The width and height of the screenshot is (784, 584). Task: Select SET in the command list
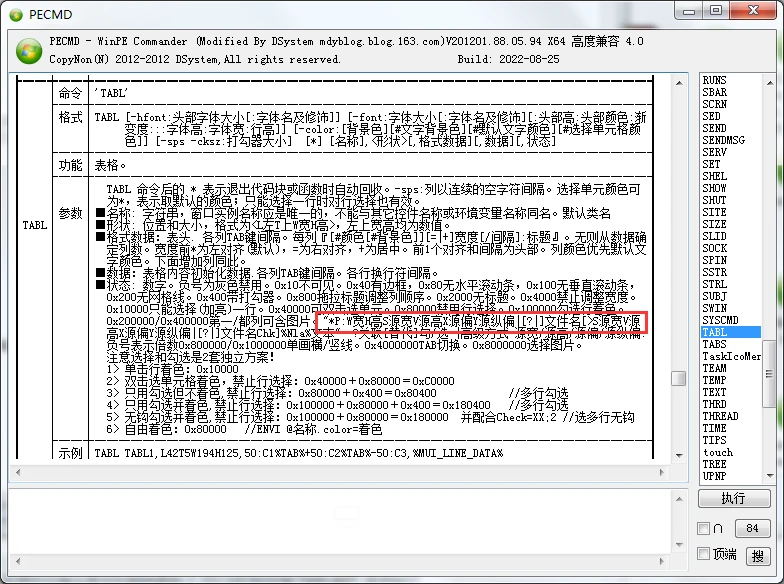pyautogui.click(x=711, y=164)
